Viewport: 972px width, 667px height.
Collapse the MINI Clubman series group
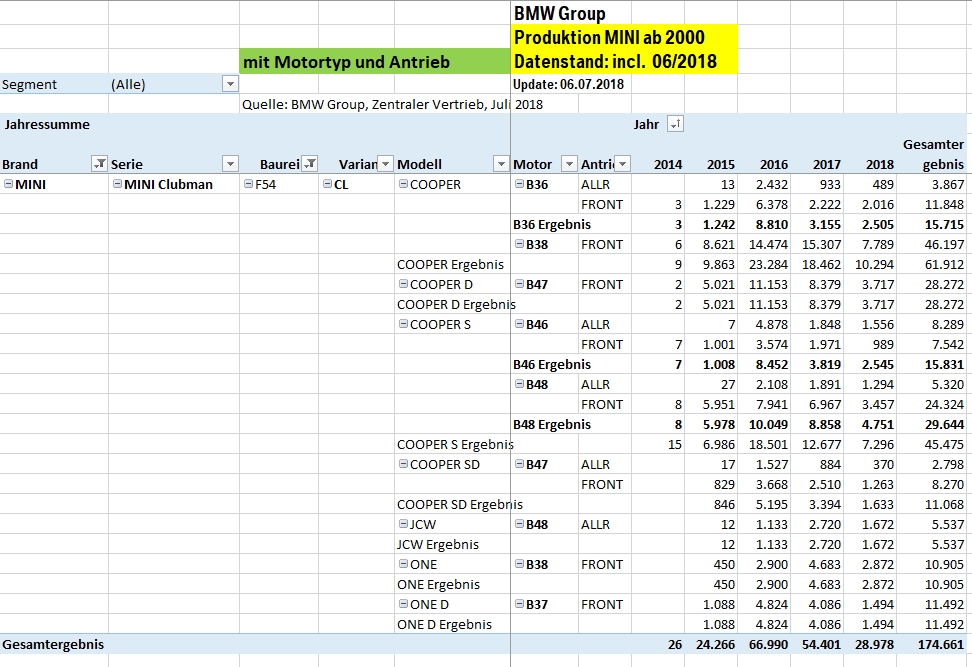[x=118, y=183]
